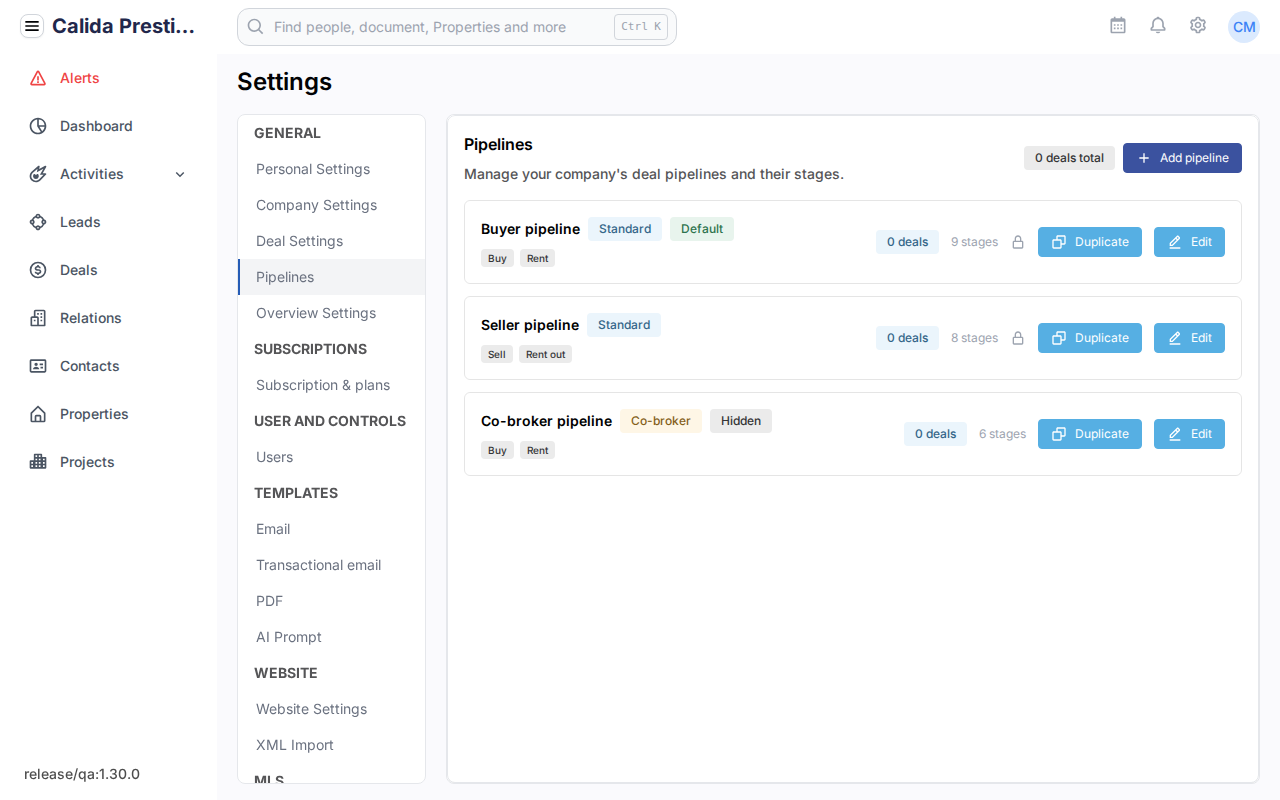Click the 'Rent out' tag on Seller pipeline
The height and width of the screenshot is (800, 1280).
point(545,354)
